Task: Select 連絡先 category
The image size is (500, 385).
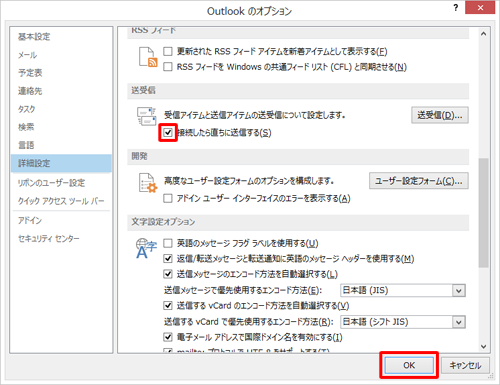Action: pyautogui.click(x=61, y=91)
